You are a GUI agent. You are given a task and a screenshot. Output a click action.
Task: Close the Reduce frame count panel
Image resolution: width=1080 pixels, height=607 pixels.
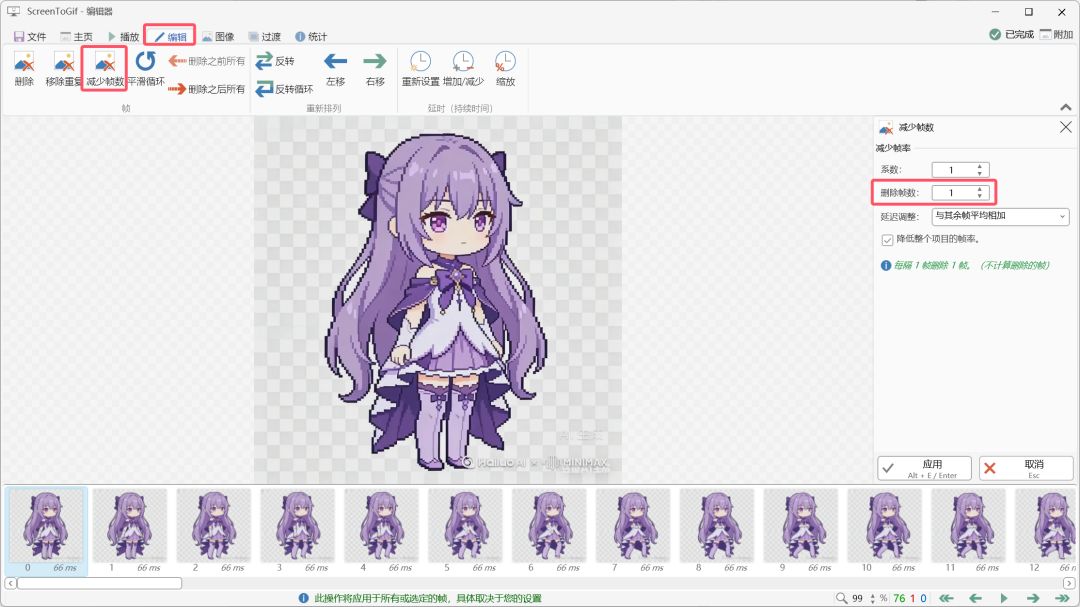tap(1066, 127)
